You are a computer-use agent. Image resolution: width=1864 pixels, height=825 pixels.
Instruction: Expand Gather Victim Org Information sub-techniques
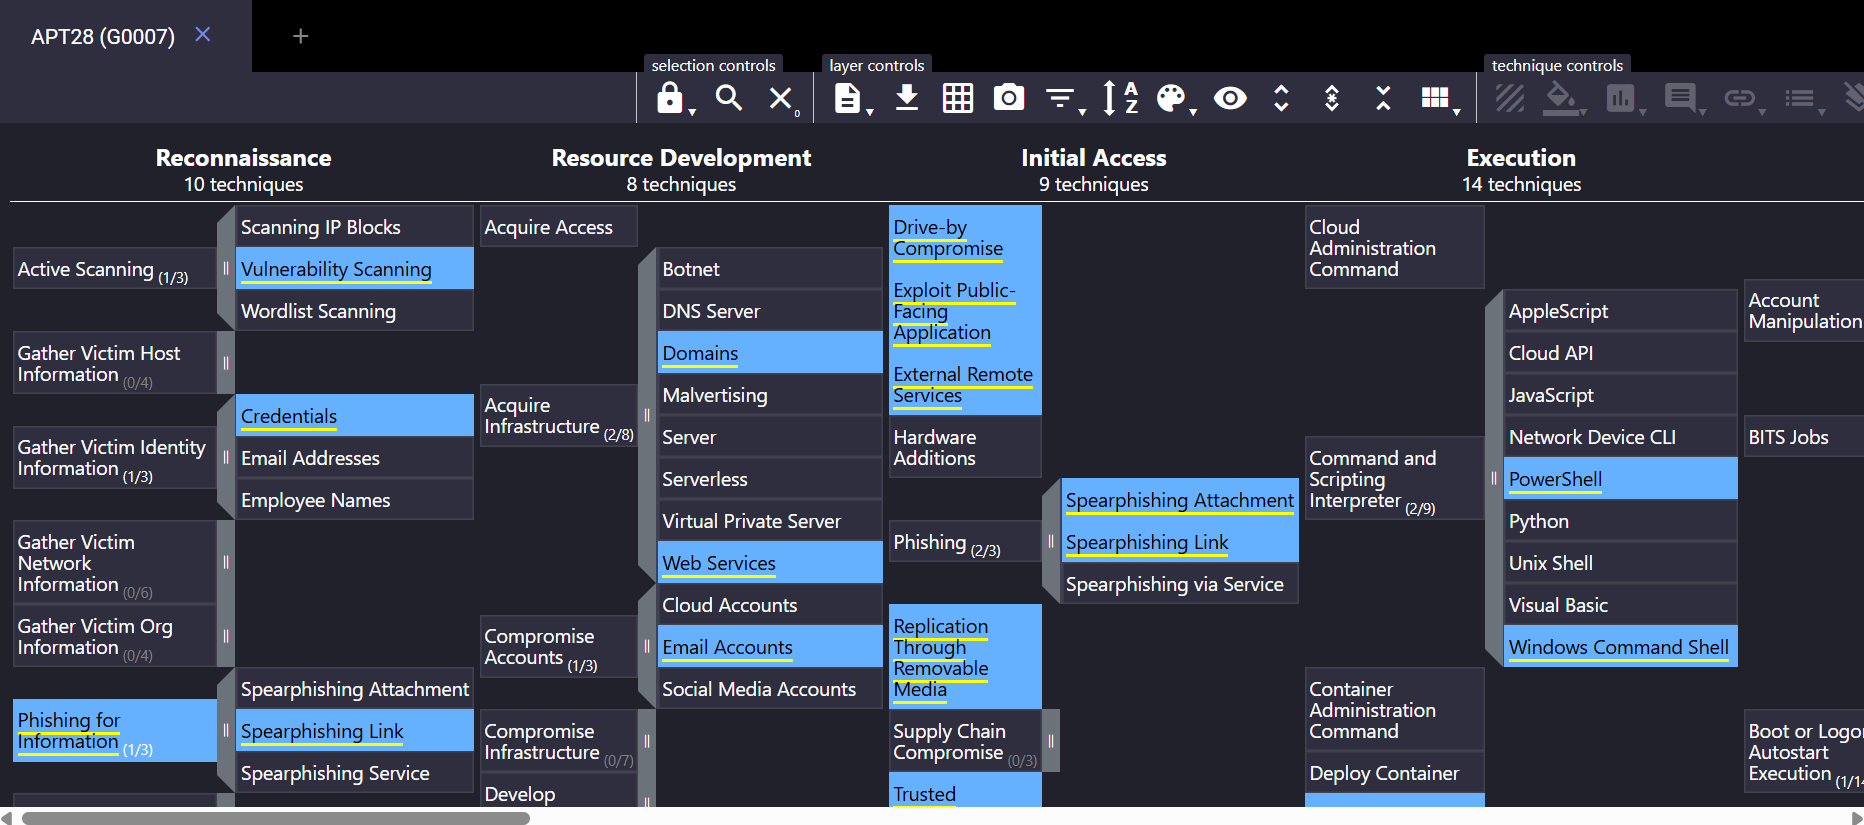(226, 636)
